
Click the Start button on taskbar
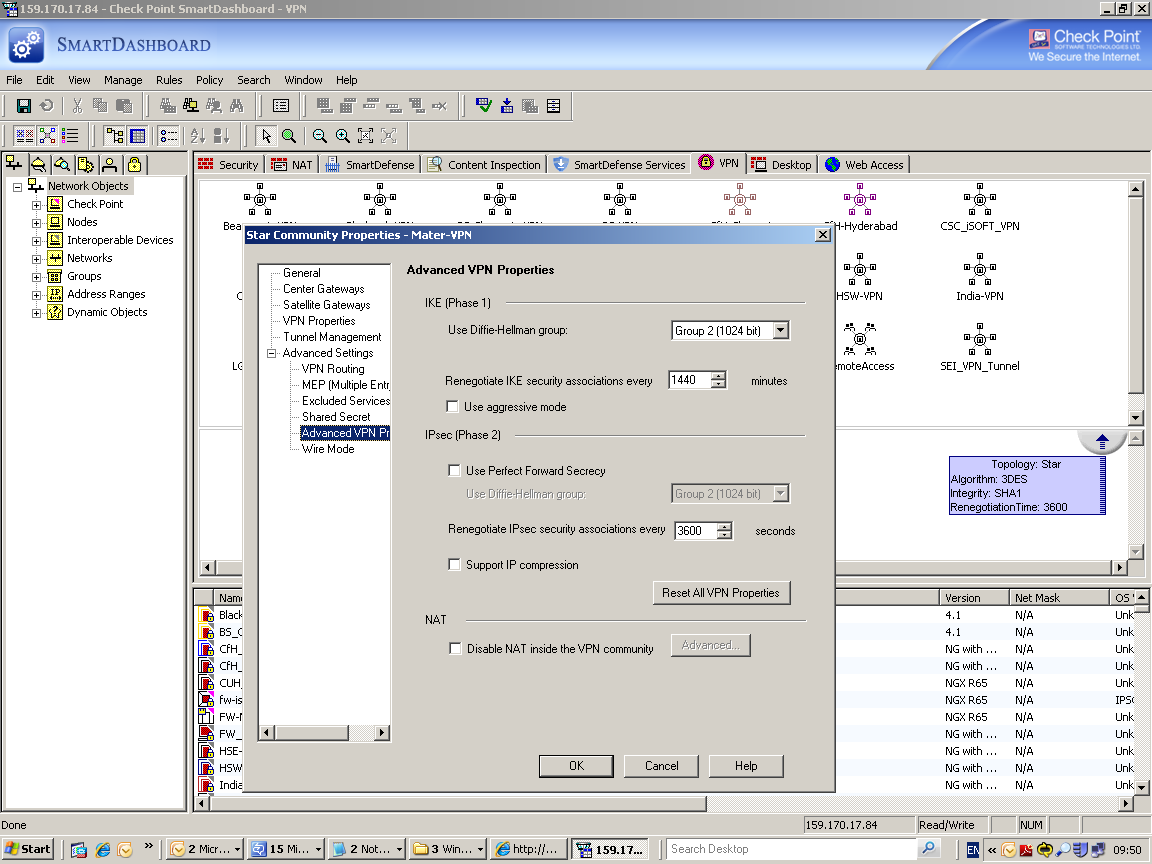(28, 849)
